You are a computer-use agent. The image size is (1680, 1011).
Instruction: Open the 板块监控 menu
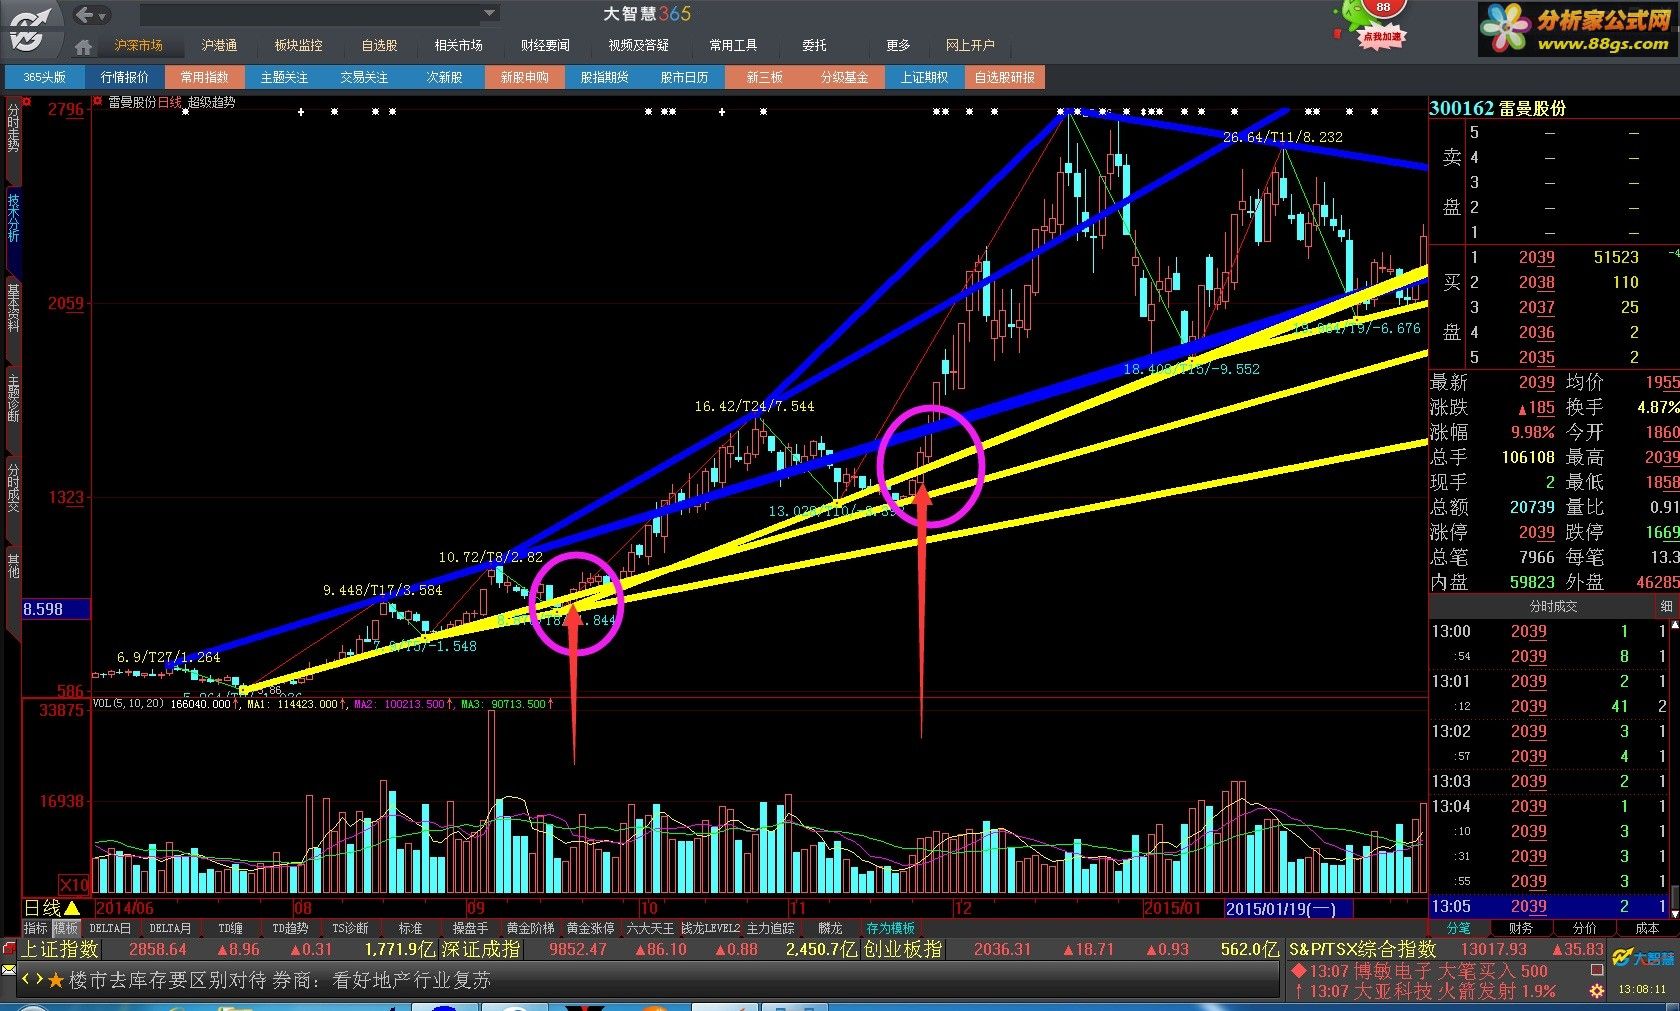298,45
